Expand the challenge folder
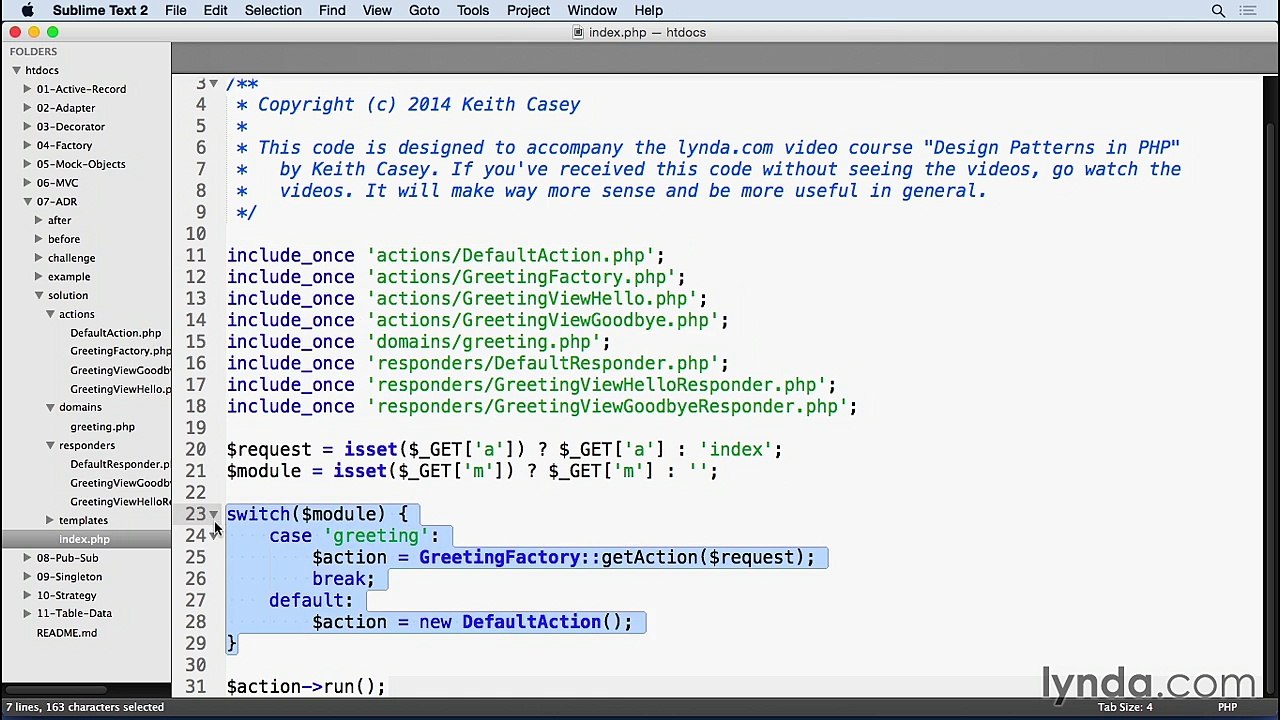The width and height of the screenshot is (1280, 720). (x=39, y=258)
